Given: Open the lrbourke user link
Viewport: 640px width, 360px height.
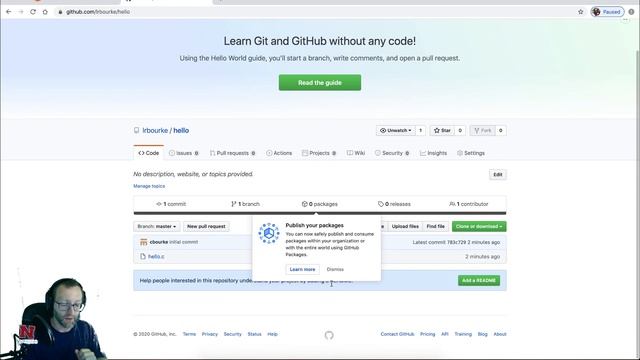Looking at the screenshot, I should pyautogui.click(x=155, y=130).
